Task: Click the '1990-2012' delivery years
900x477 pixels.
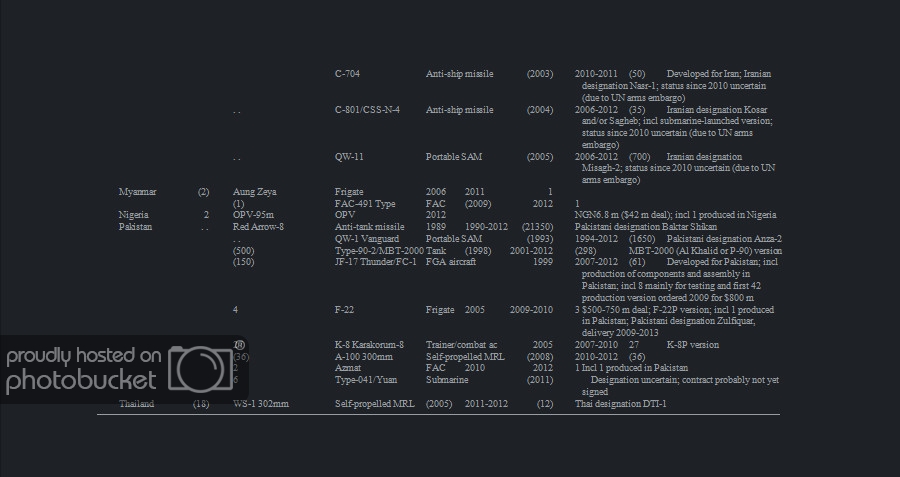Action: [486, 227]
